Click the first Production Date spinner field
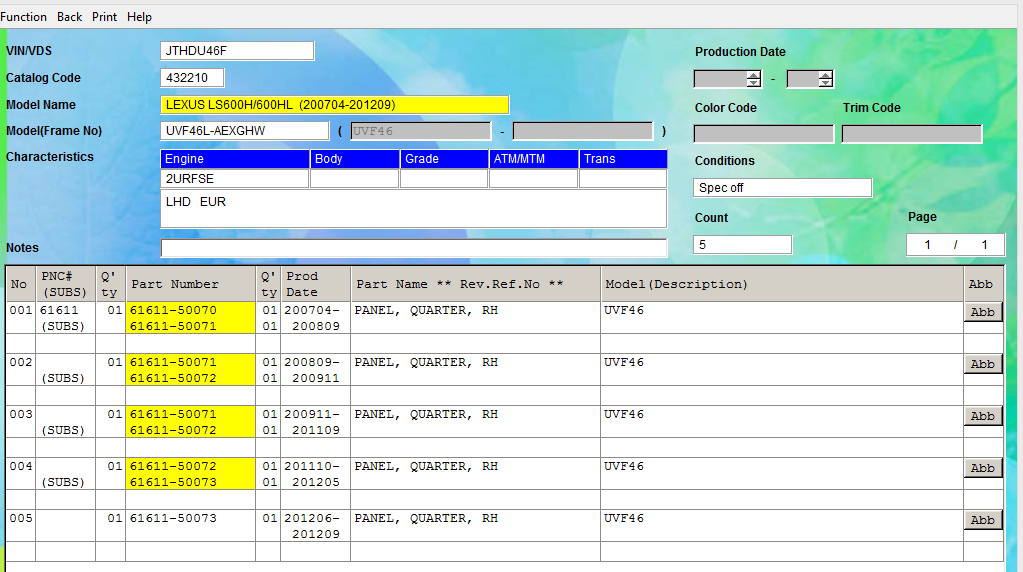1023x572 pixels. click(x=727, y=79)
